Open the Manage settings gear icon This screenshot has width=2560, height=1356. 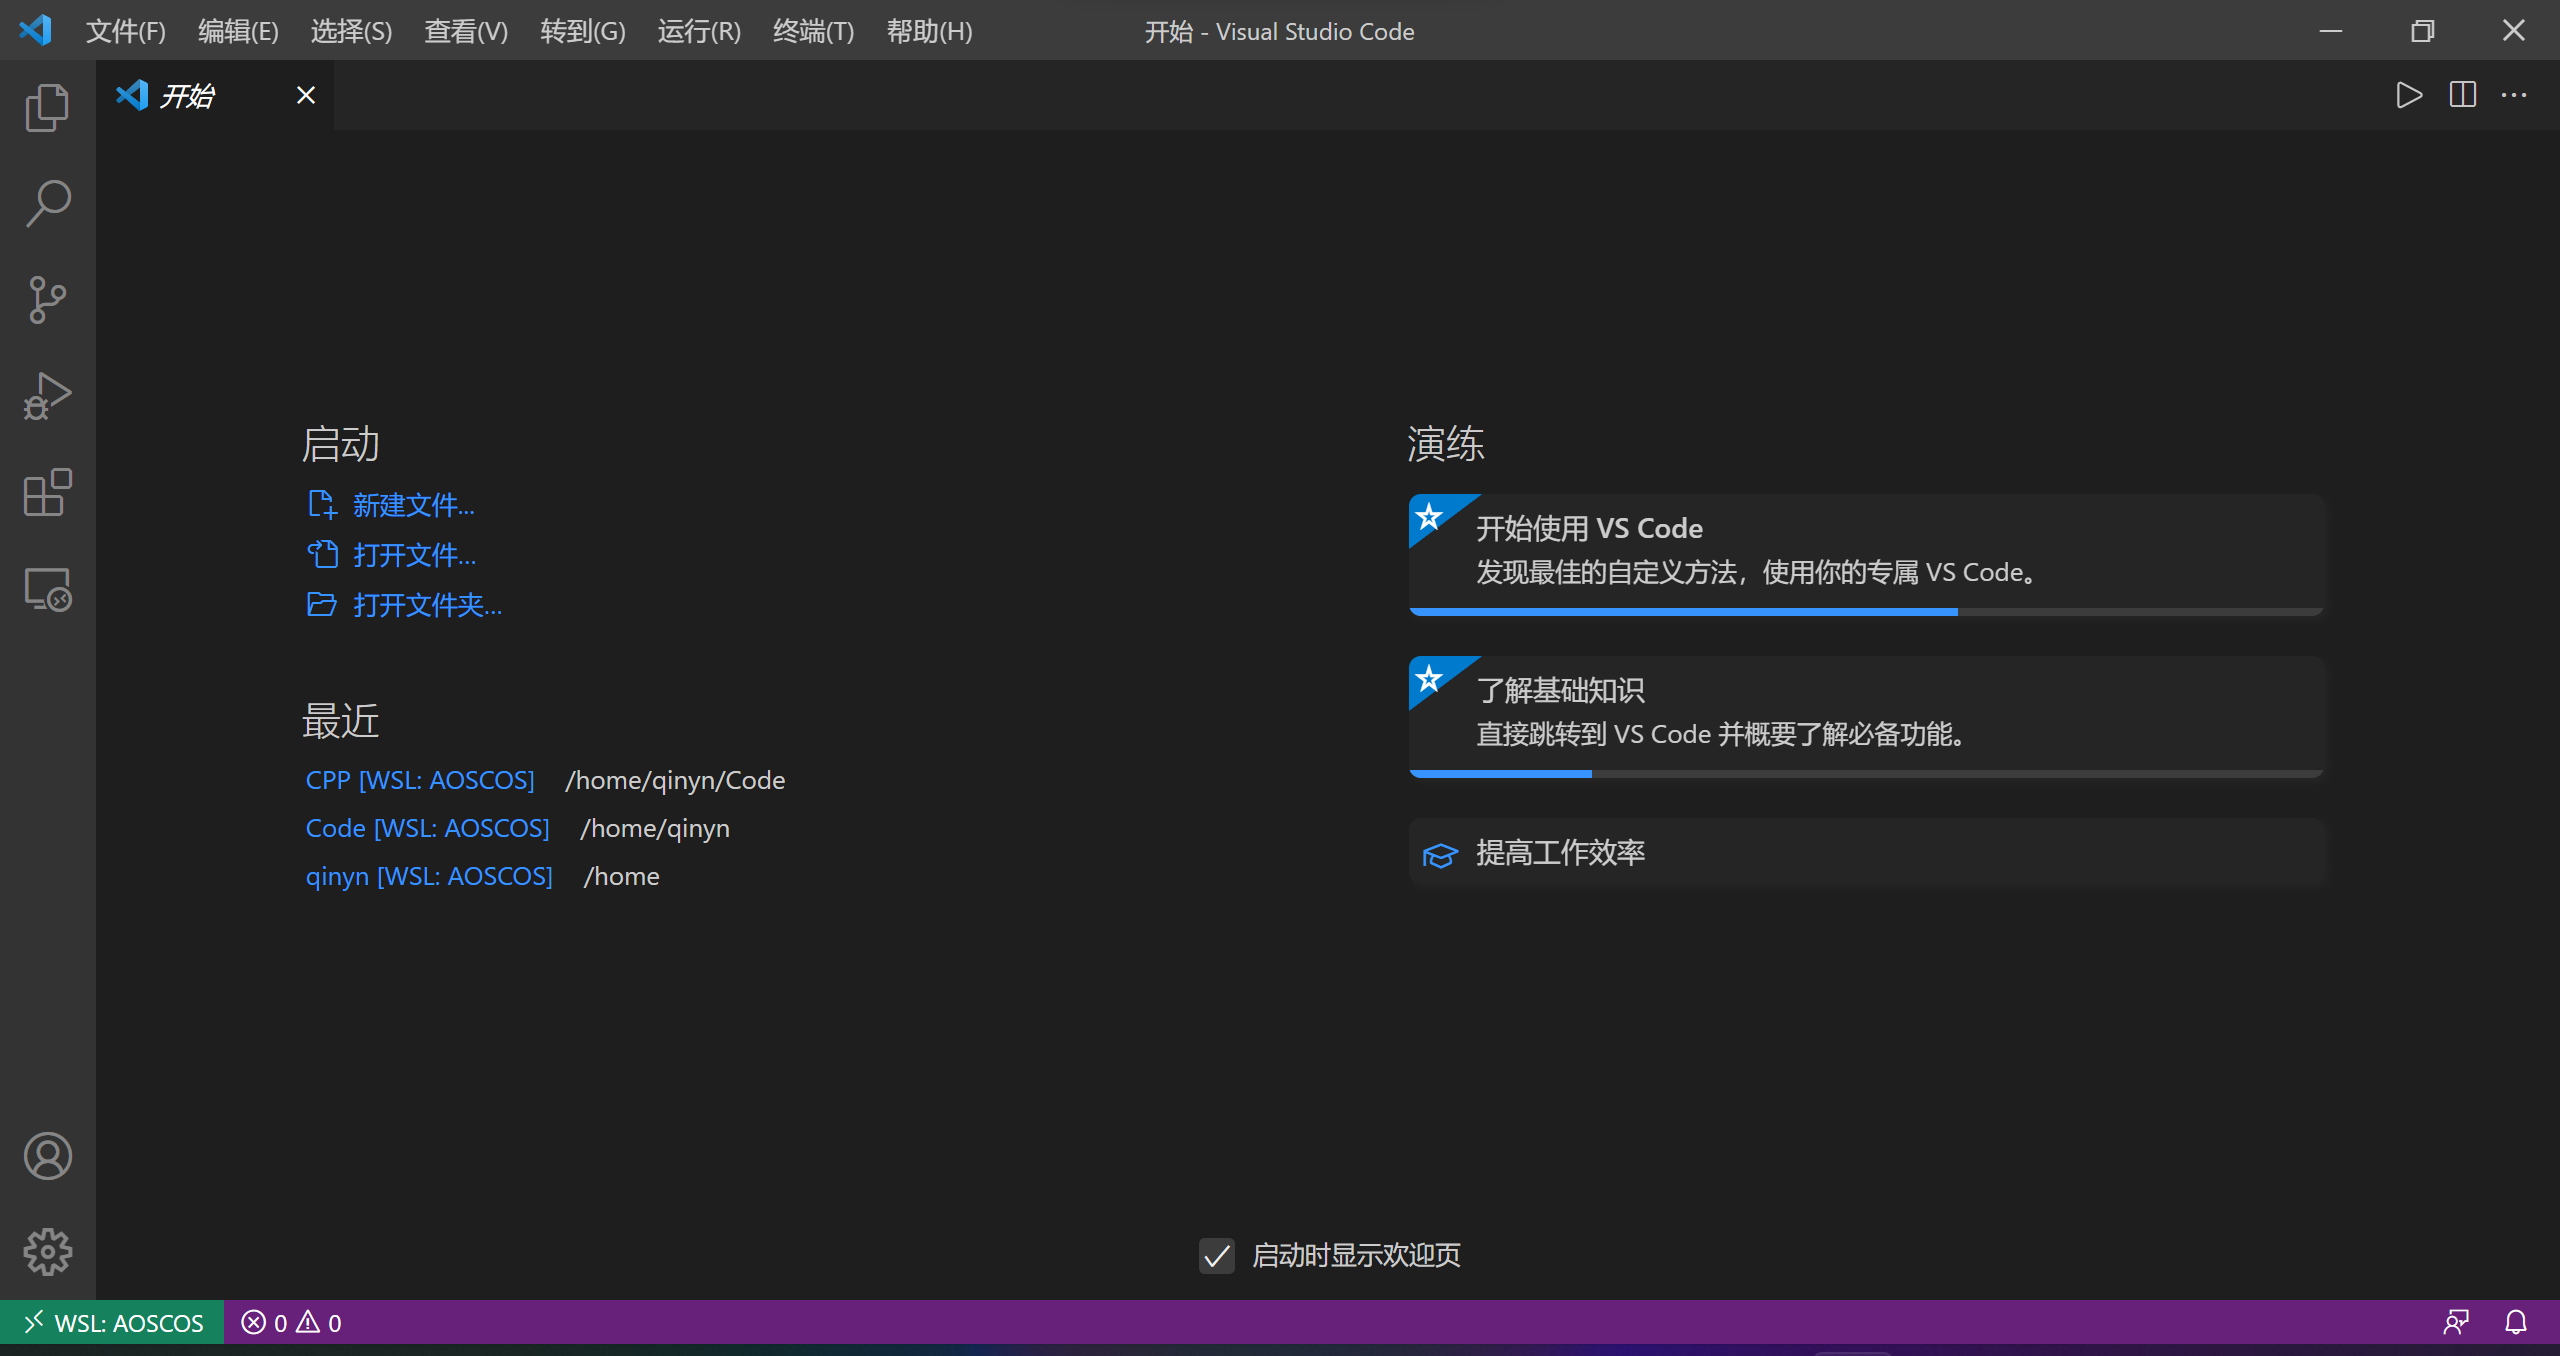(x=46, y=1252)
